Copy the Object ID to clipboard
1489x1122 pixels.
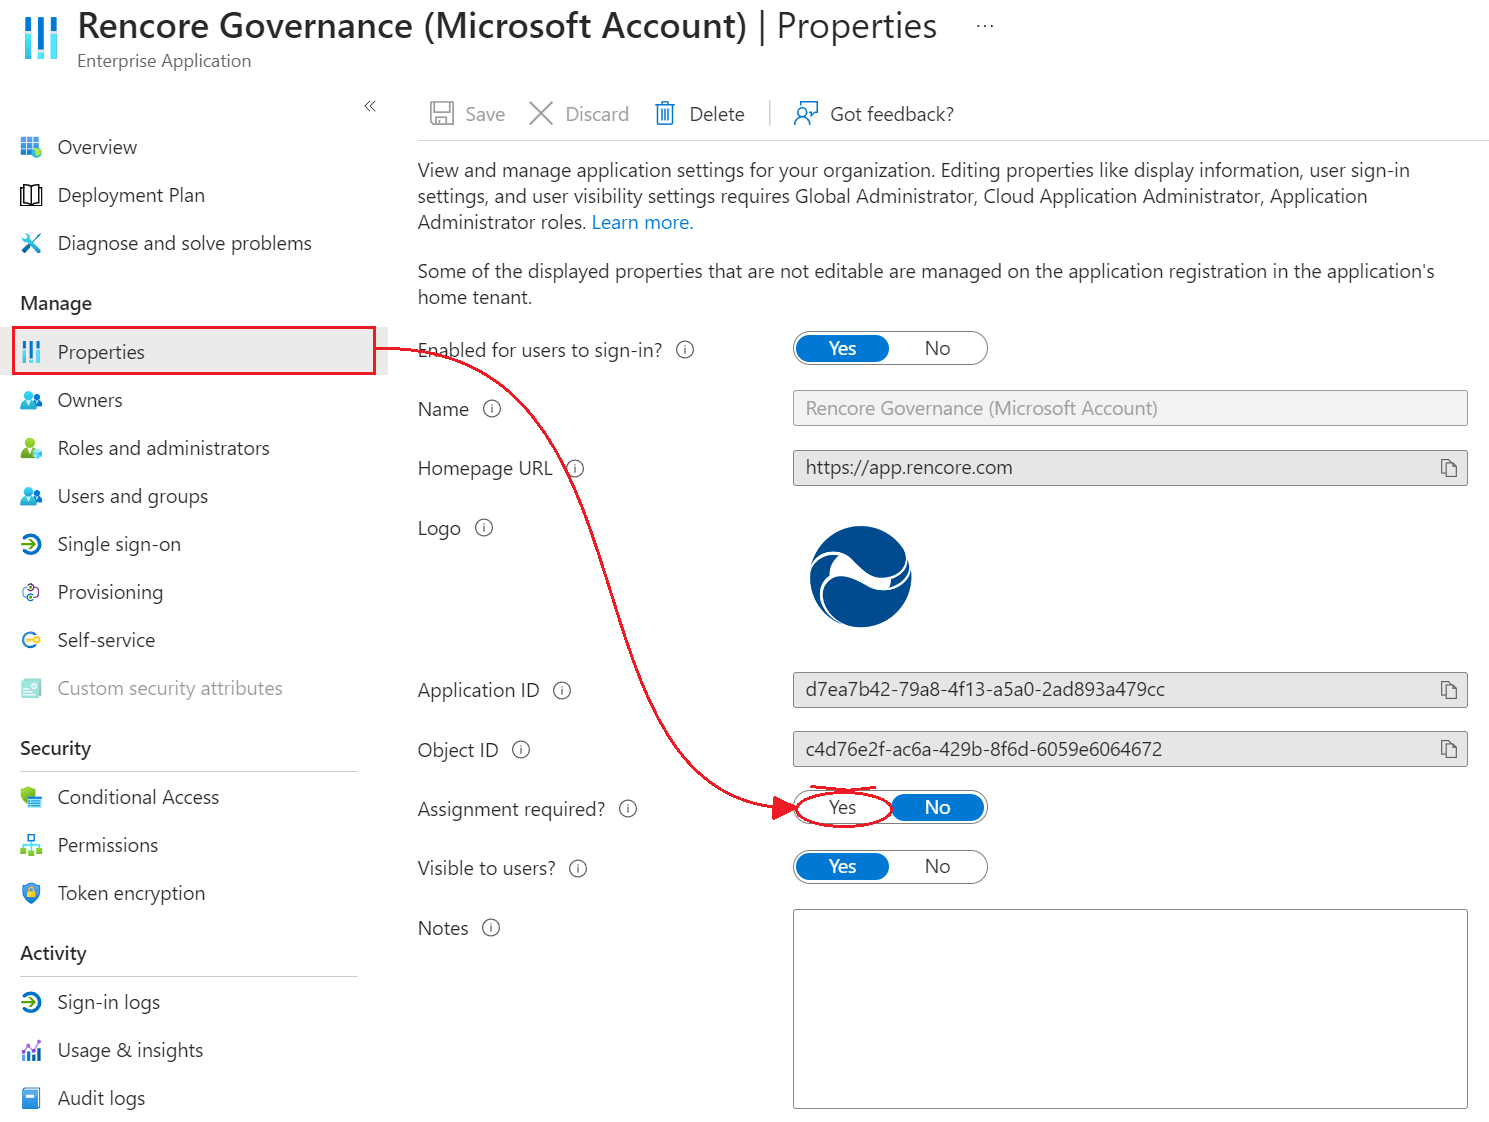pyautogui.click(x=1448, y=749)
